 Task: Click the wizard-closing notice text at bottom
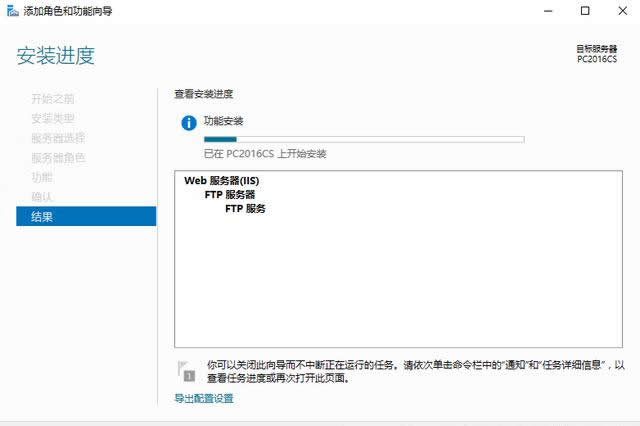coord(416,371)
